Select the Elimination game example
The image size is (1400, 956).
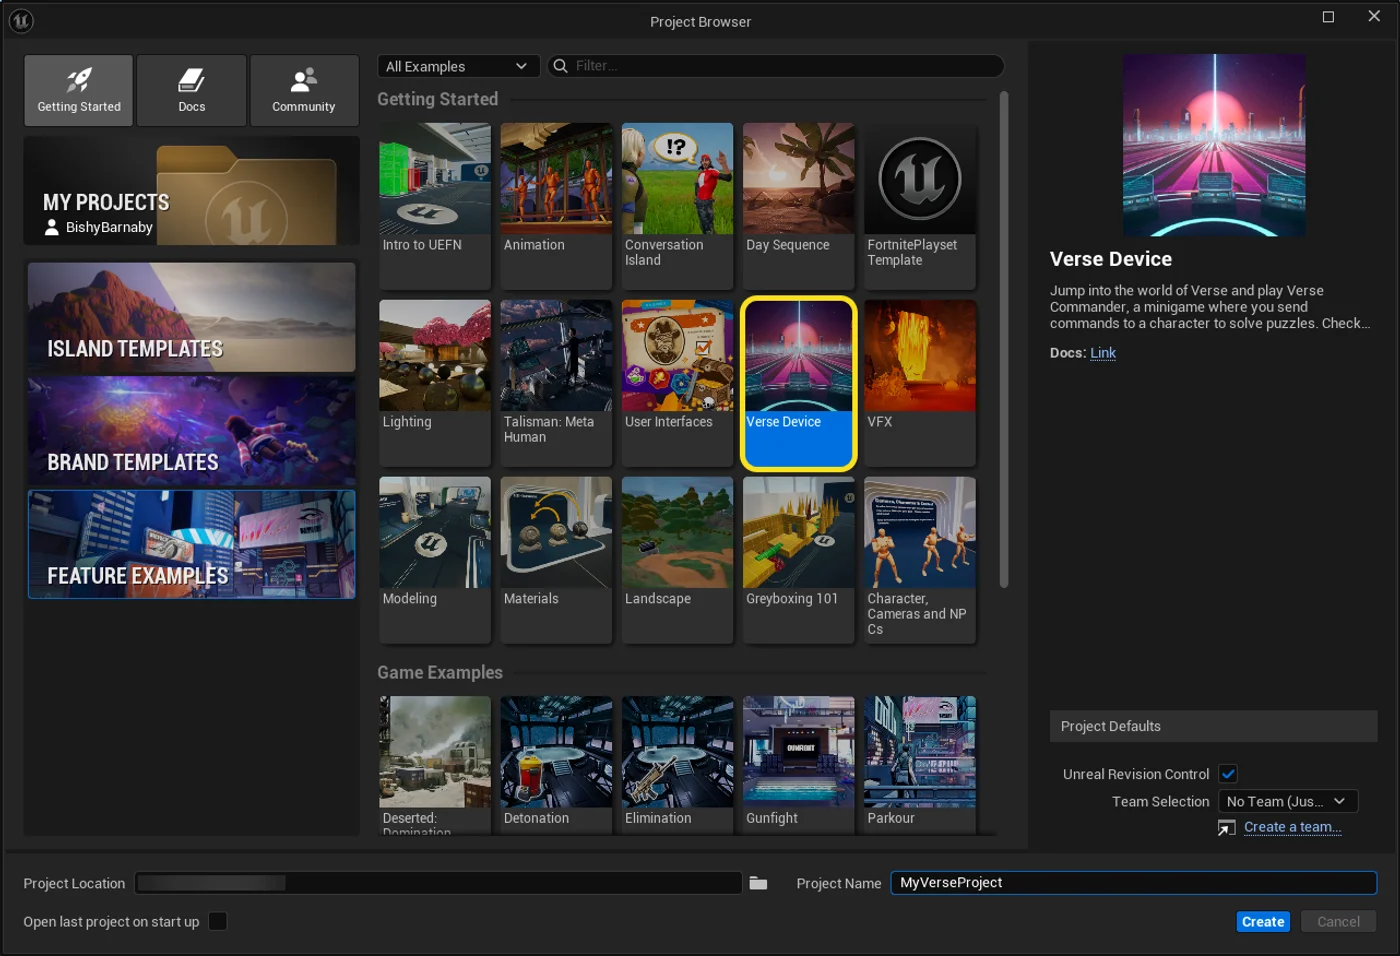tap(677, 765)
